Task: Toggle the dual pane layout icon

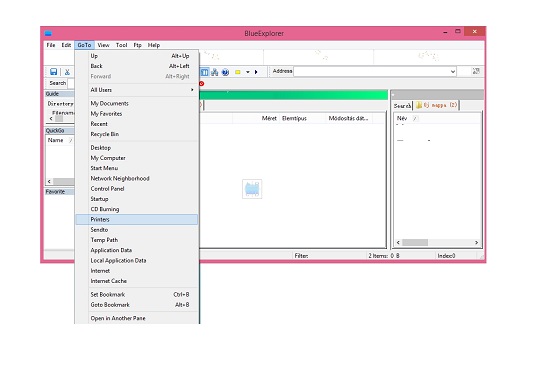Action: click(x=204, y=72)
